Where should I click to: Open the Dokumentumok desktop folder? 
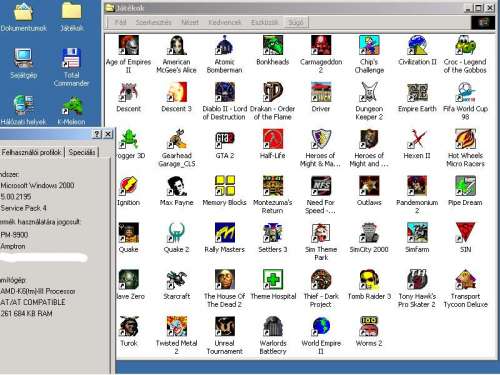click(23, 11)
